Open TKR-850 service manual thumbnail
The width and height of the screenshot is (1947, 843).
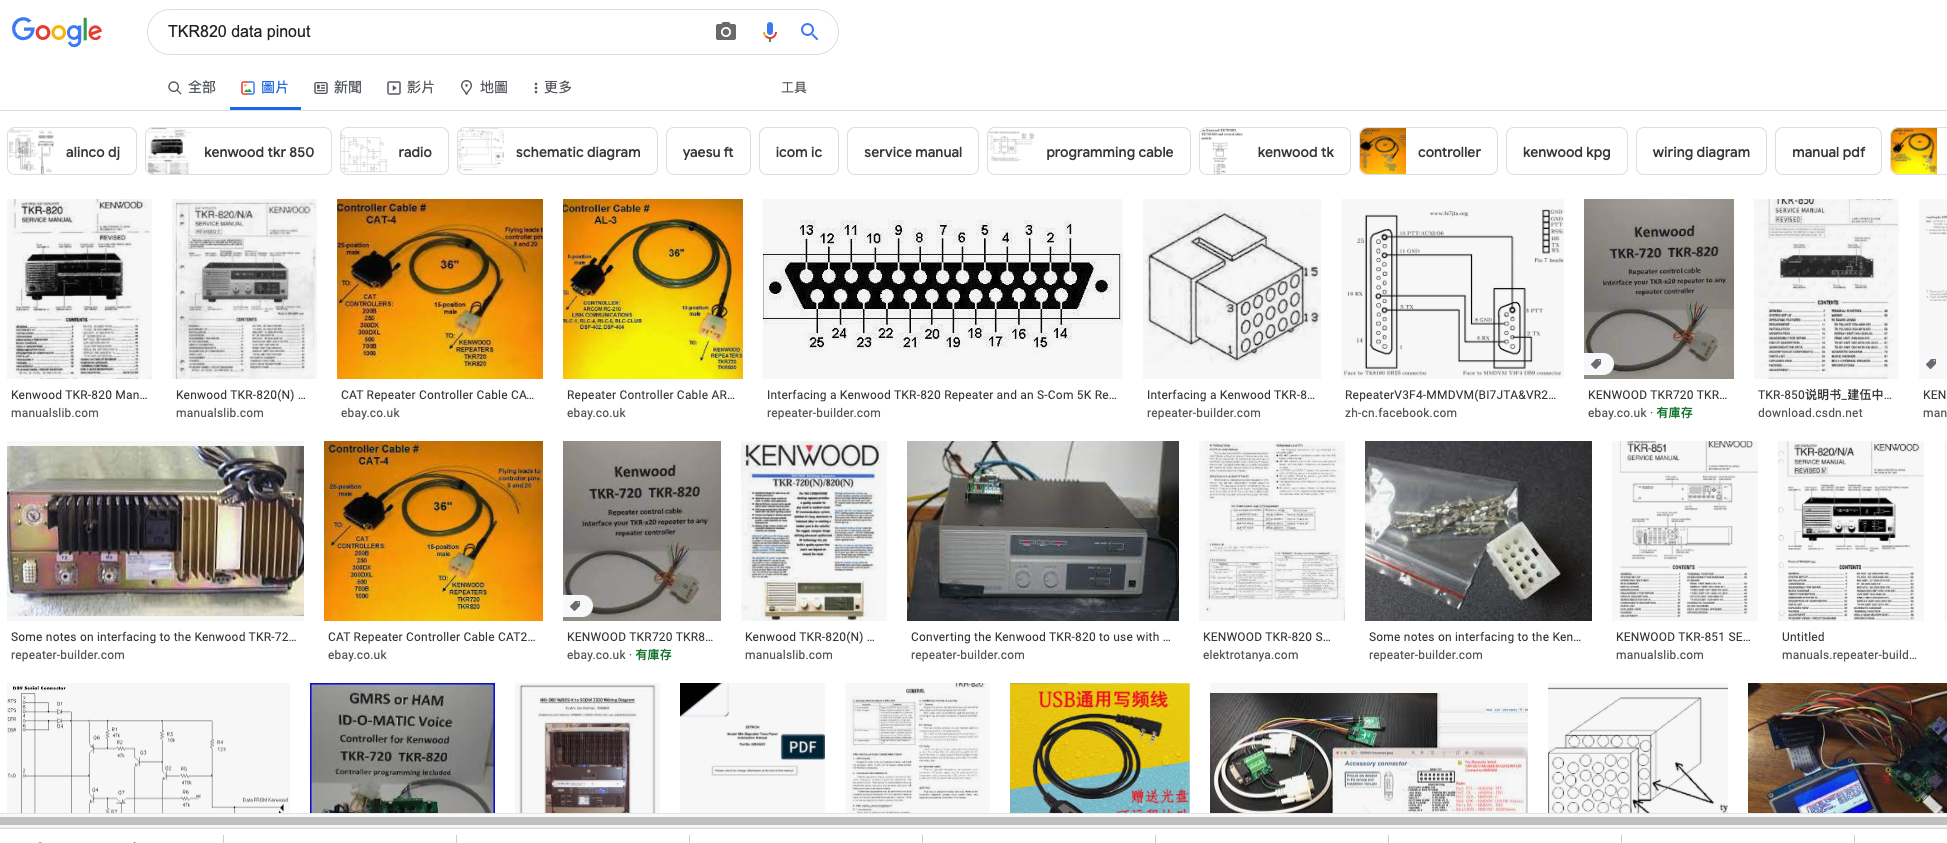click(x=1827, y=289)
